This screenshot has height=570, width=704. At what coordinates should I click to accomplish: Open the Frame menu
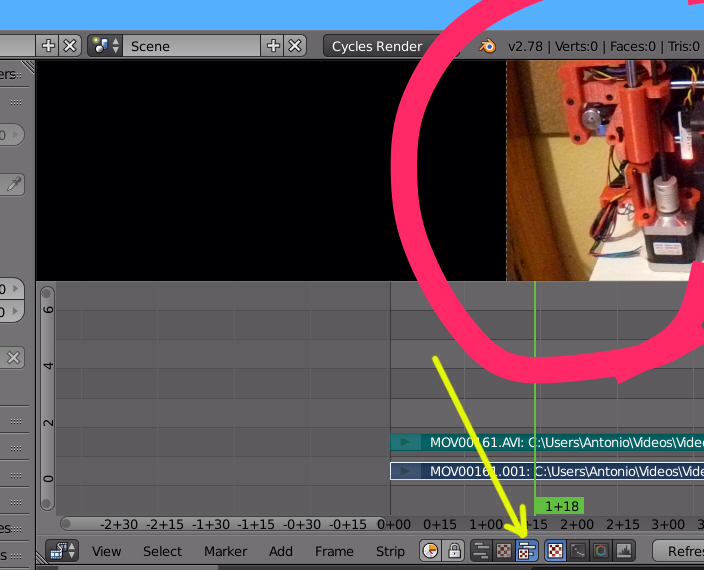coord(334,551)
